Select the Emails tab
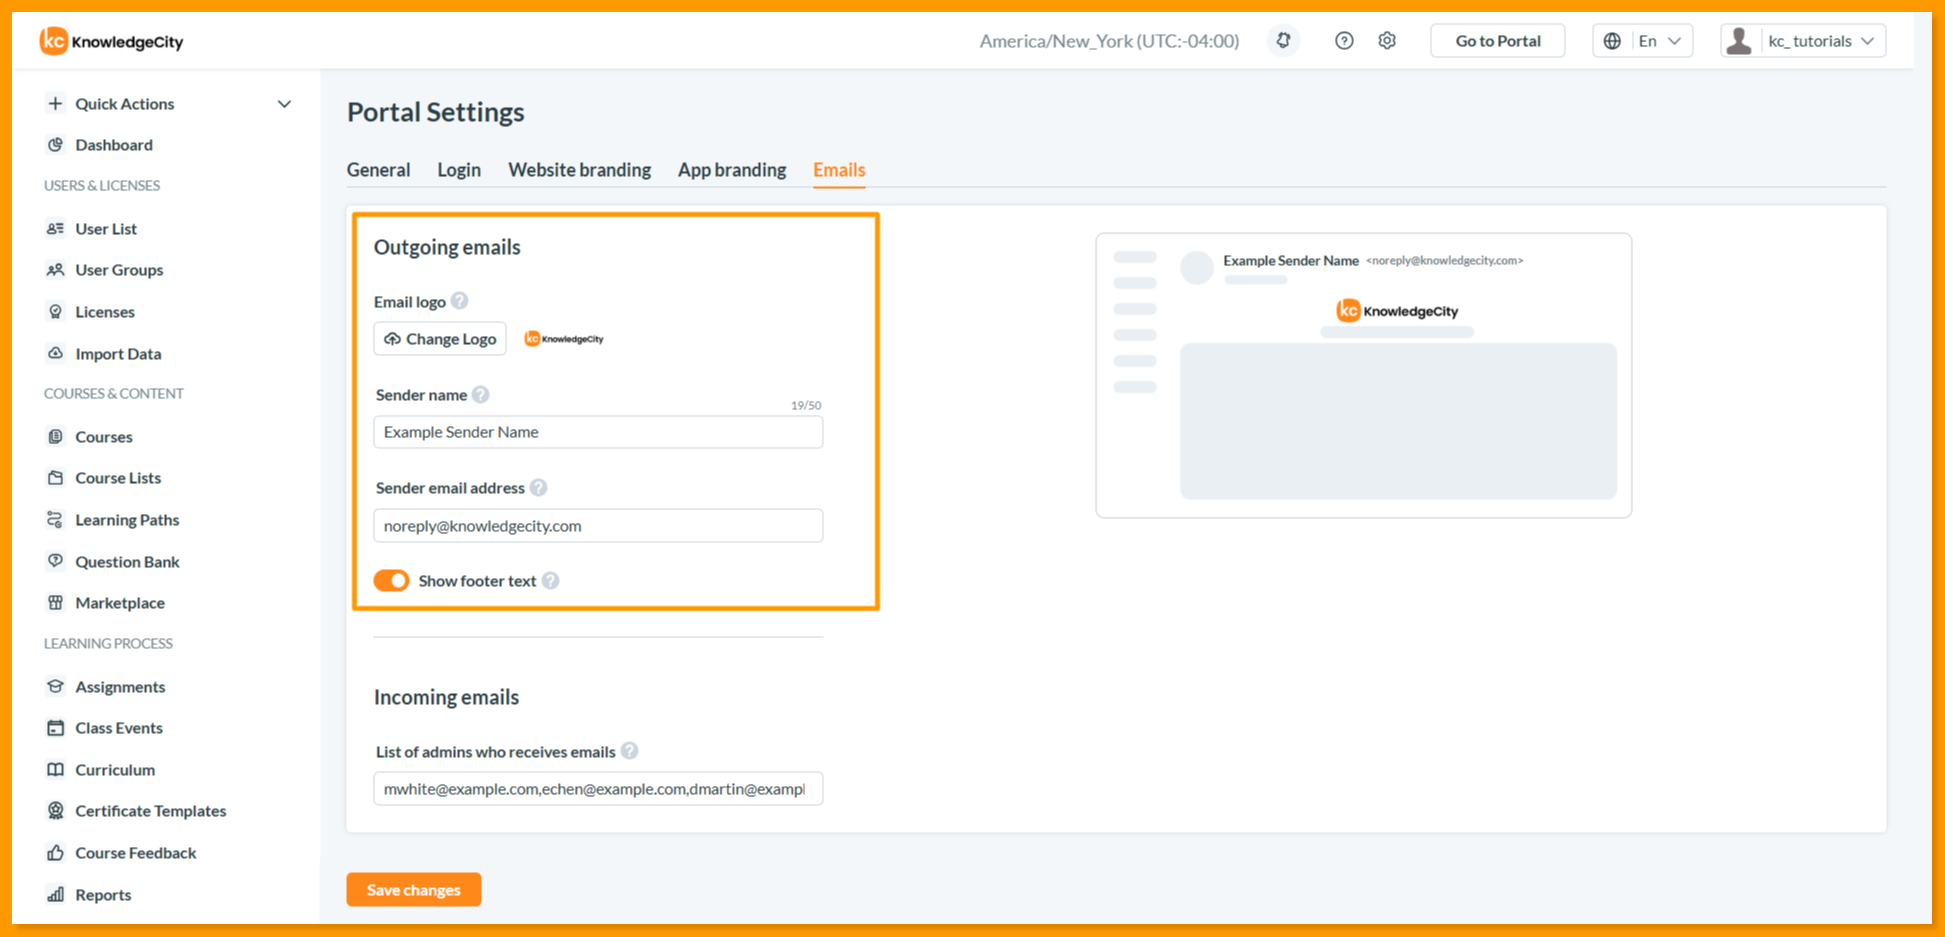1945x937 pixels. click(839, 170)
